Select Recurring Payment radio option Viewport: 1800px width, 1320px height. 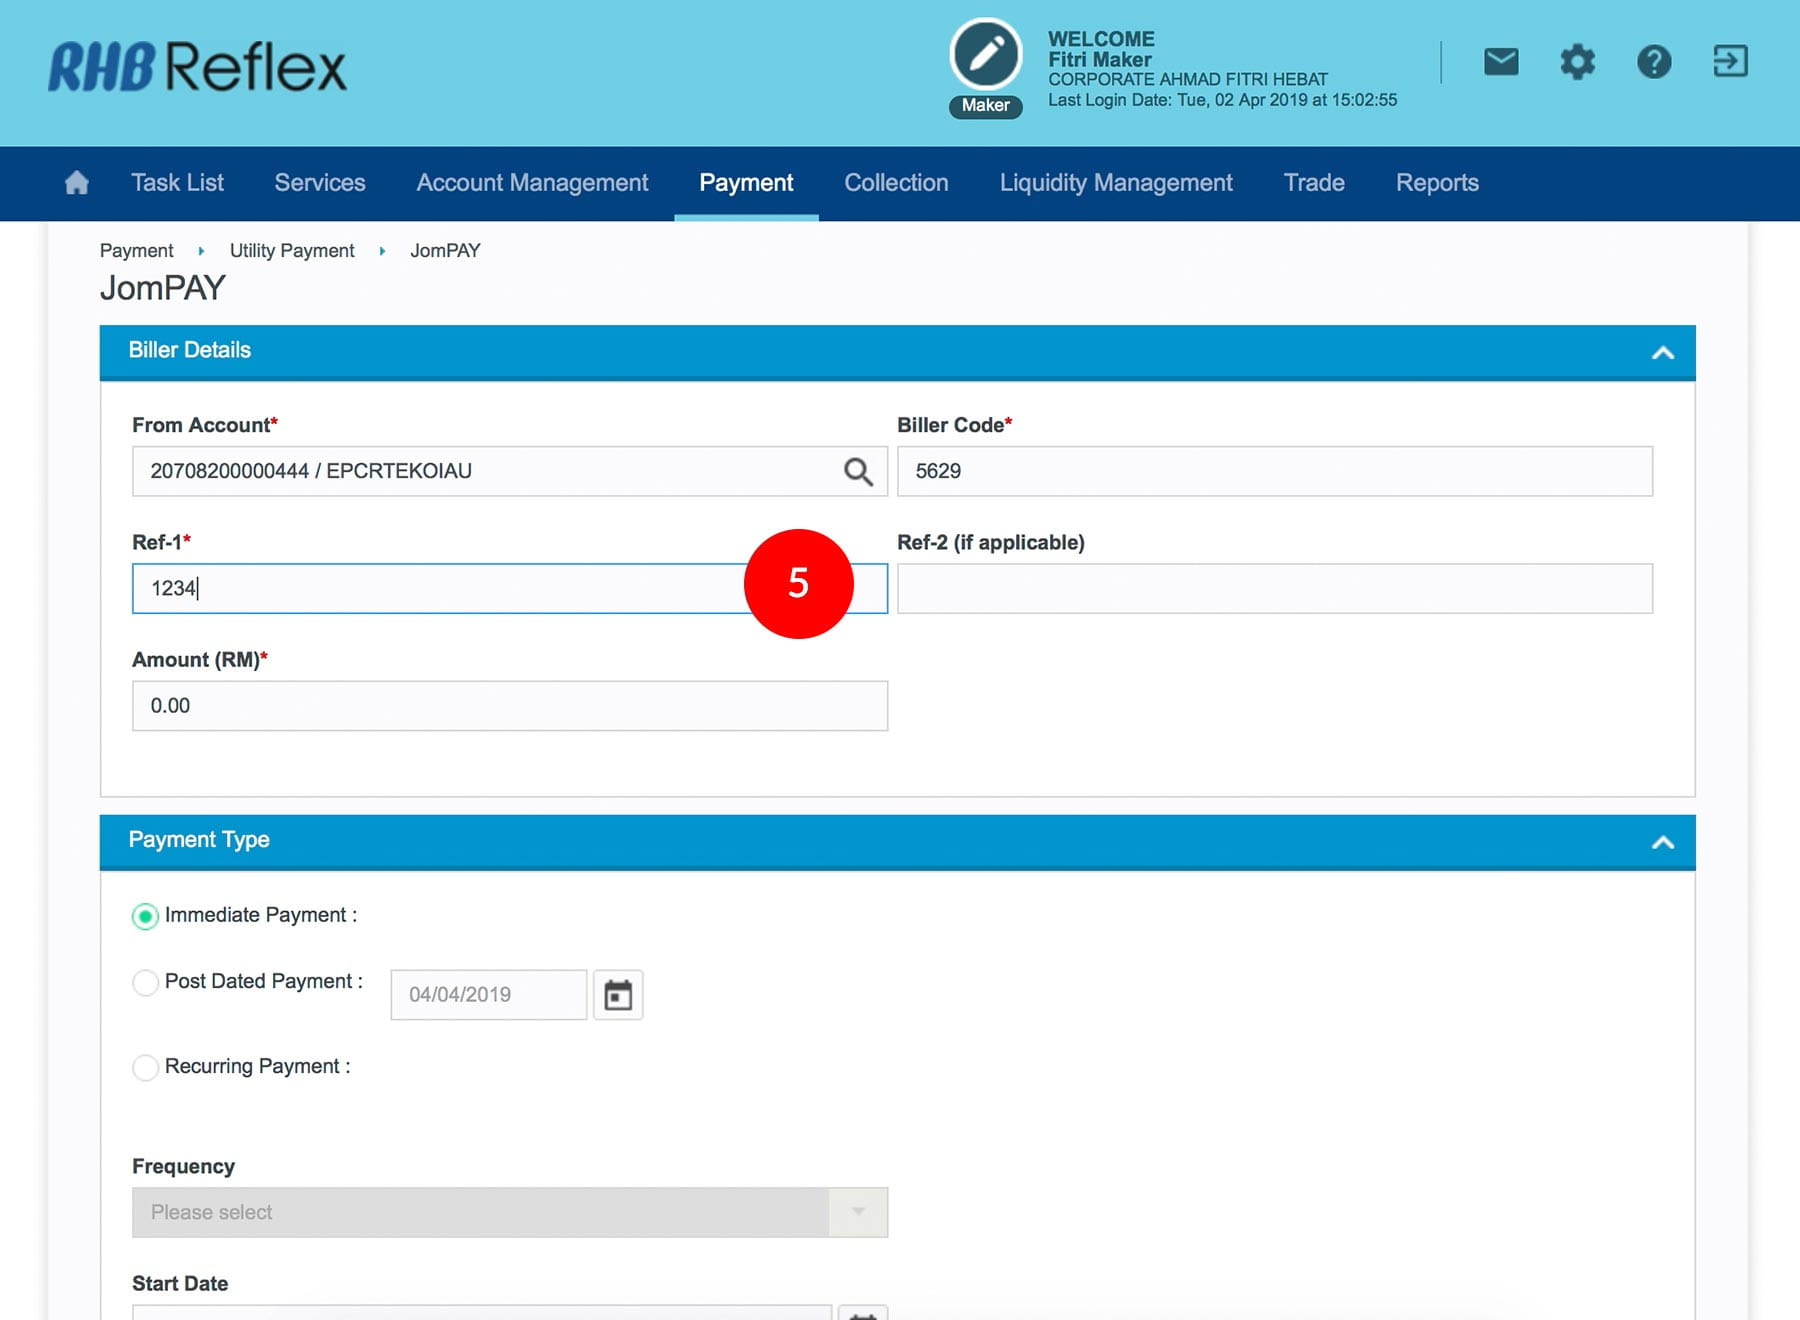coord(146,1067)
